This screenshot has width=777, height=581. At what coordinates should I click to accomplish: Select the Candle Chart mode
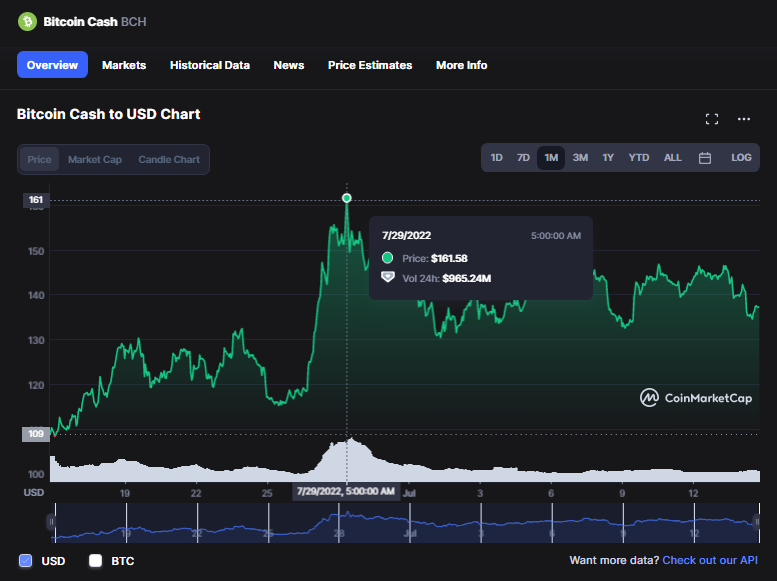[x=169, y=159]
